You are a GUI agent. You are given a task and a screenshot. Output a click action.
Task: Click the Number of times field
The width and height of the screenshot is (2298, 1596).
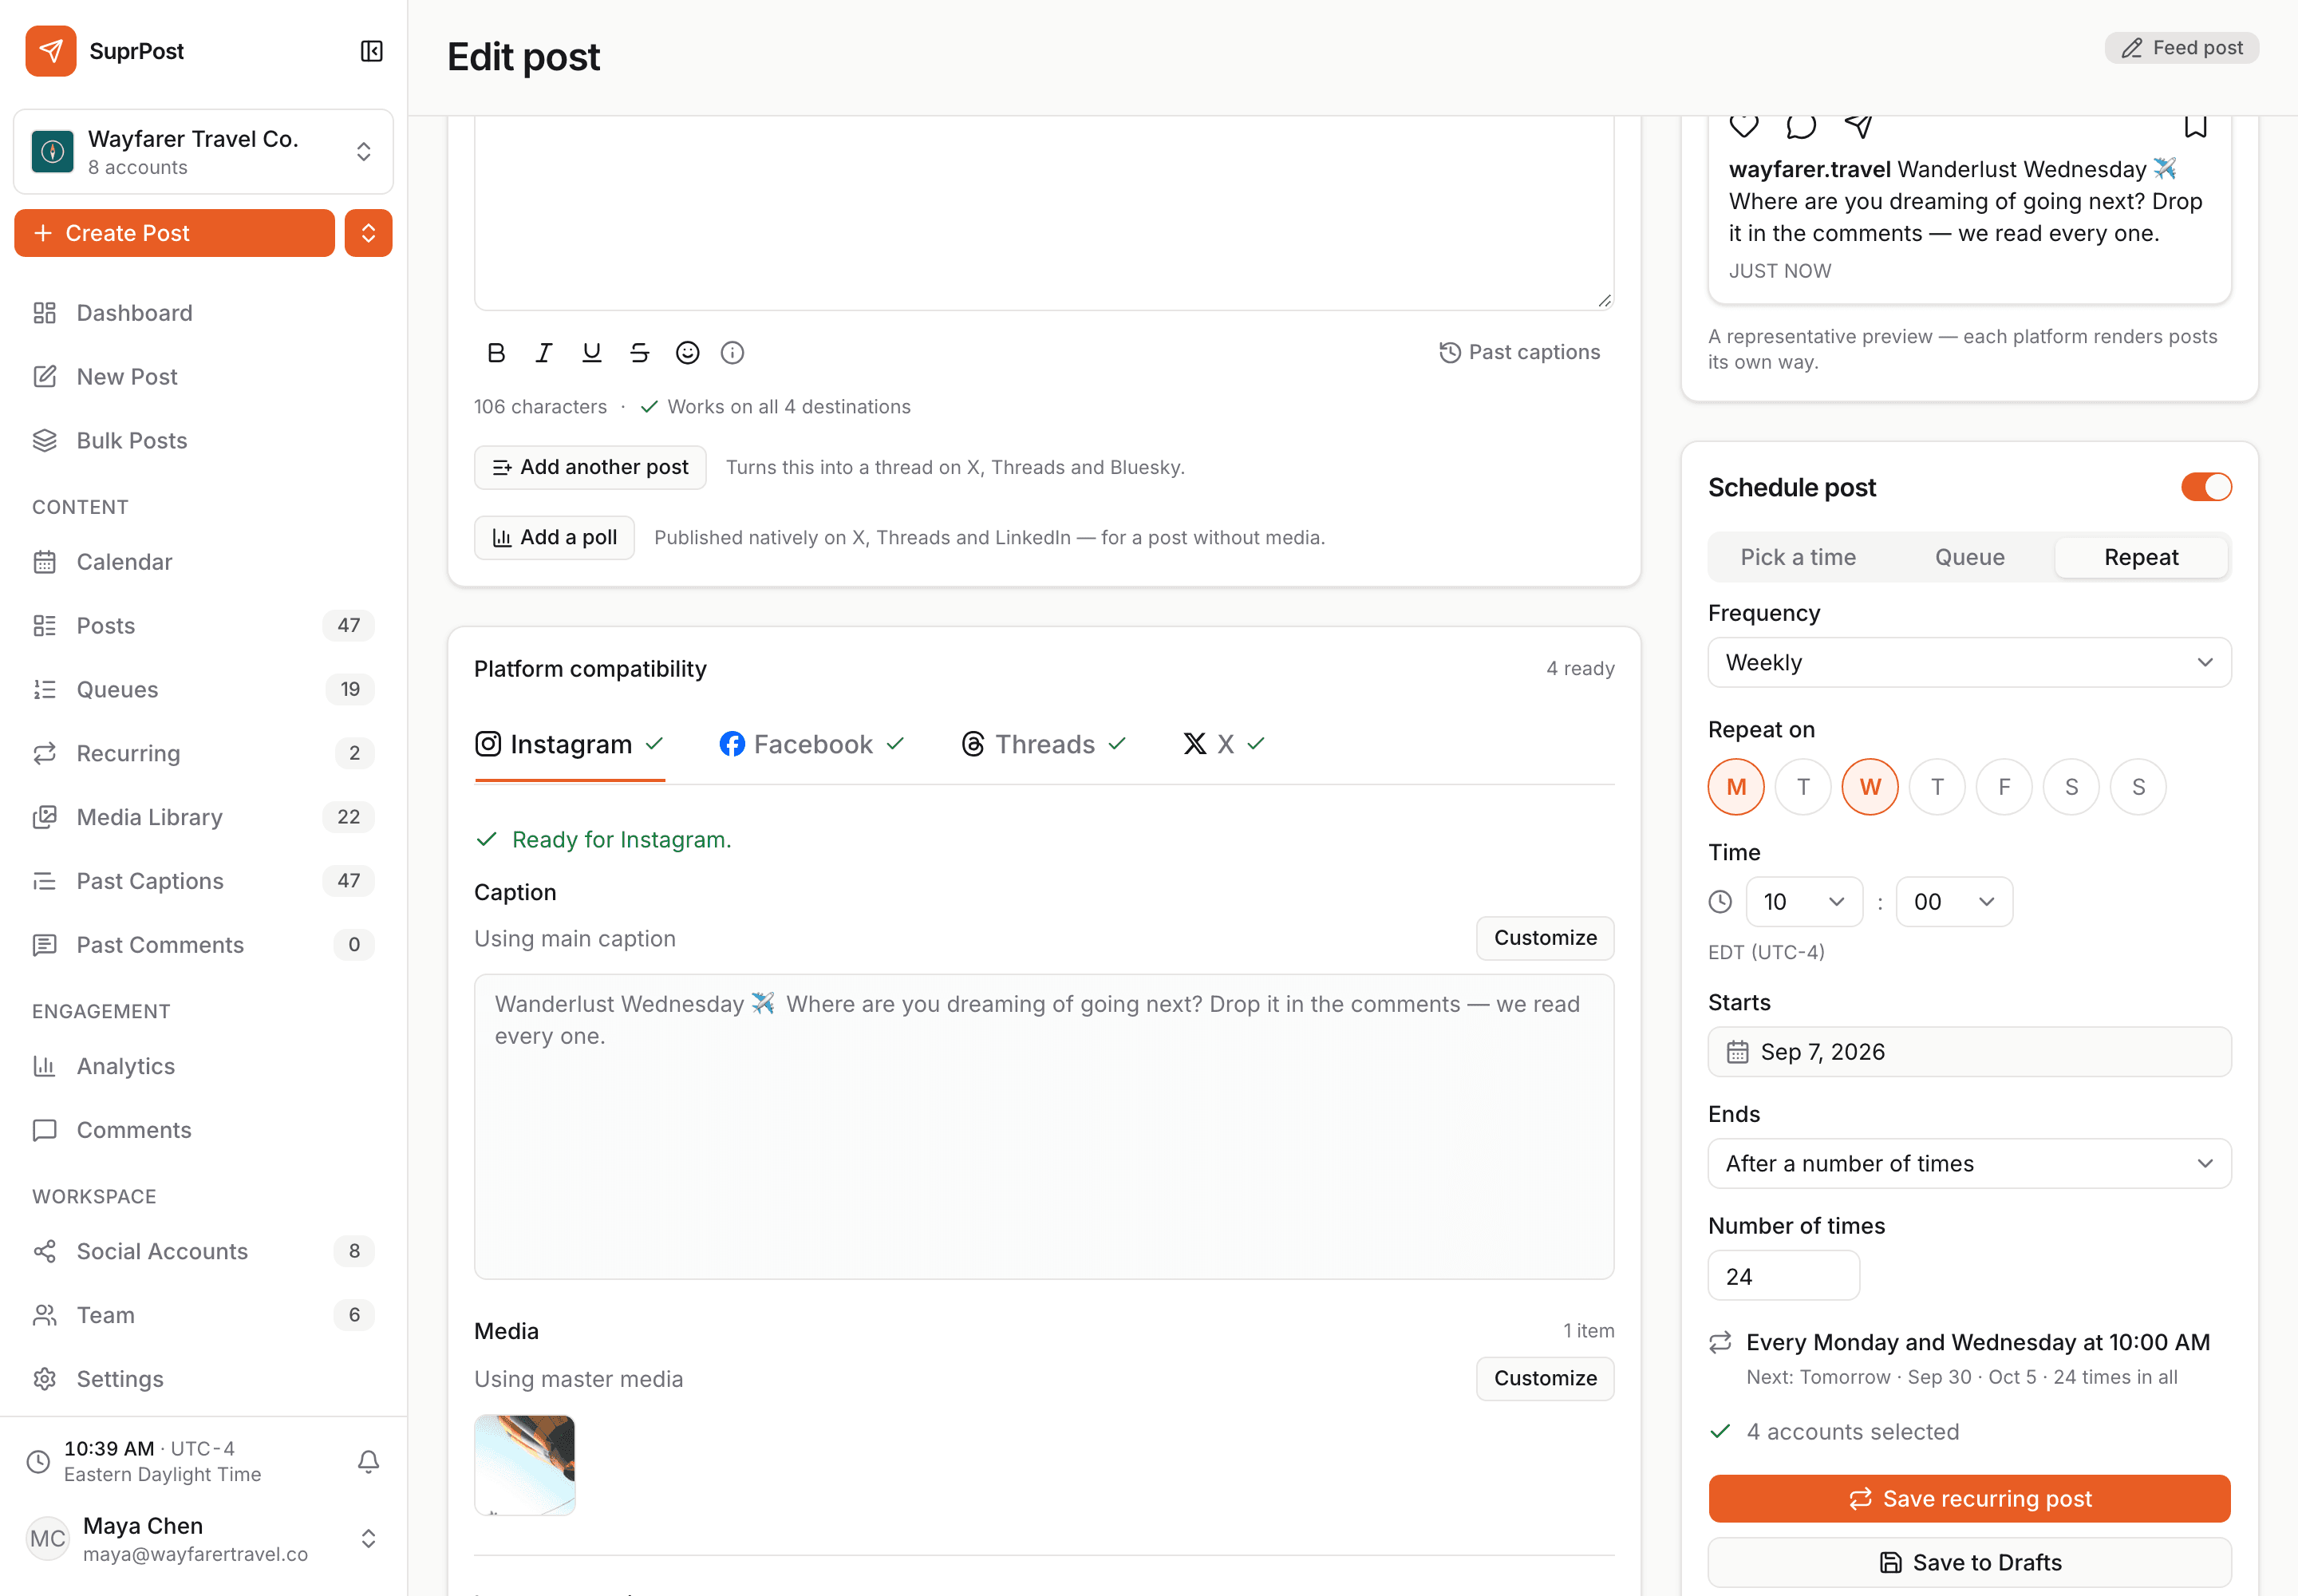click(x=1783, y=1276)
